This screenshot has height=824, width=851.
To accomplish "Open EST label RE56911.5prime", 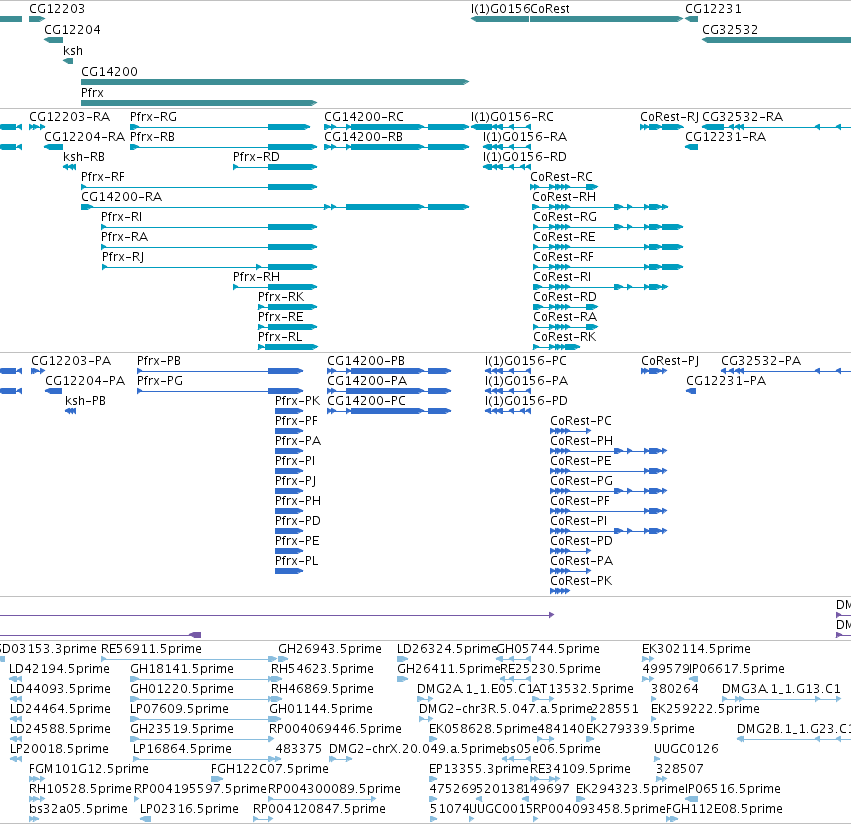I will click(x=151, y=649).
